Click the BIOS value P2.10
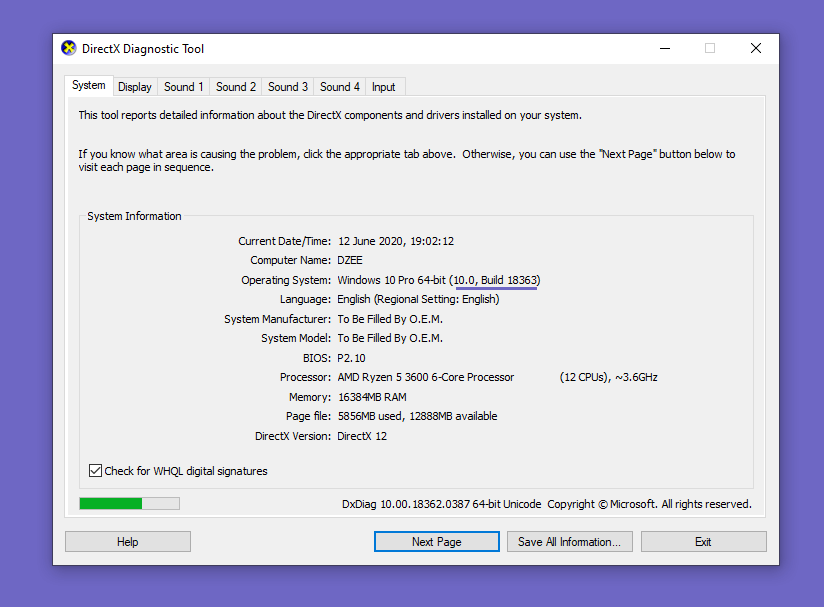This screenshot has width=824, height=607. click(x=351, y=358)
